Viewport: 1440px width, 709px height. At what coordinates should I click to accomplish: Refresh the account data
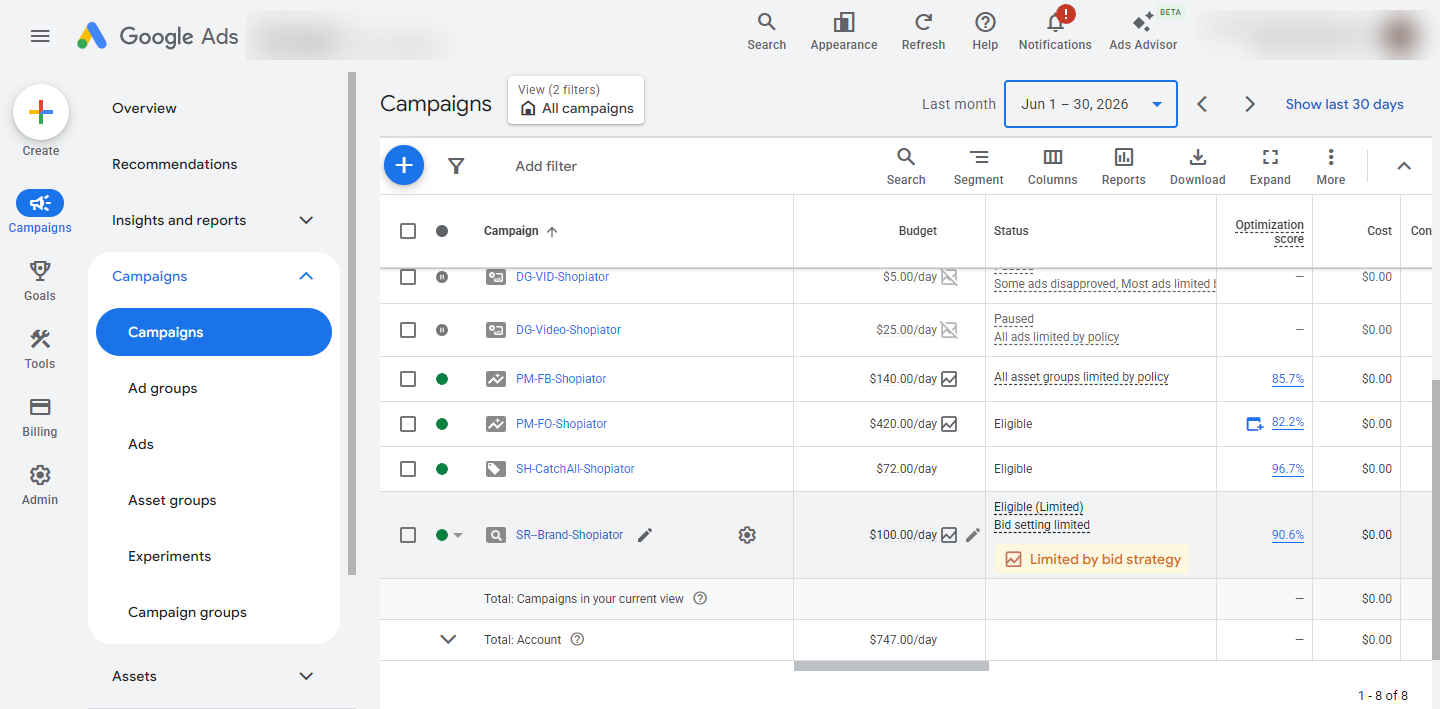coord(923,32)
